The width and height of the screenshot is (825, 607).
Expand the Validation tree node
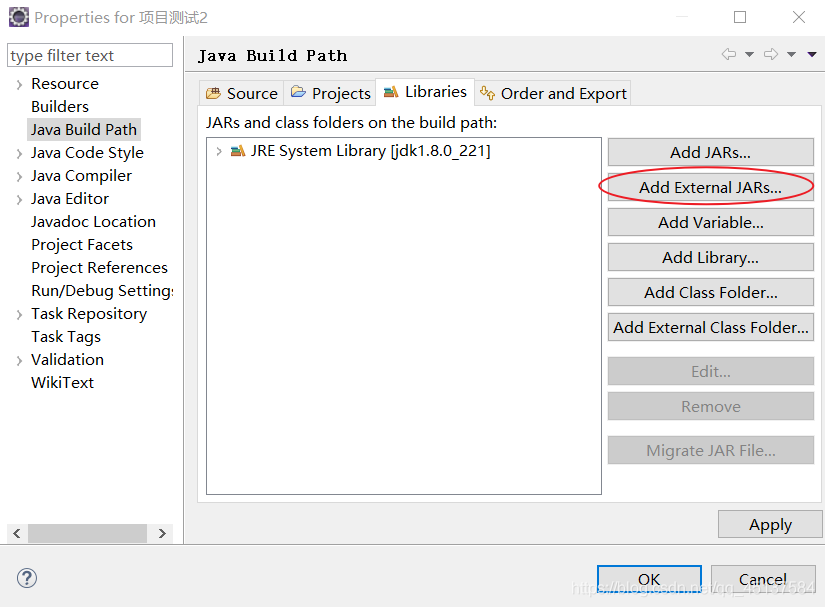click(19, 360)
